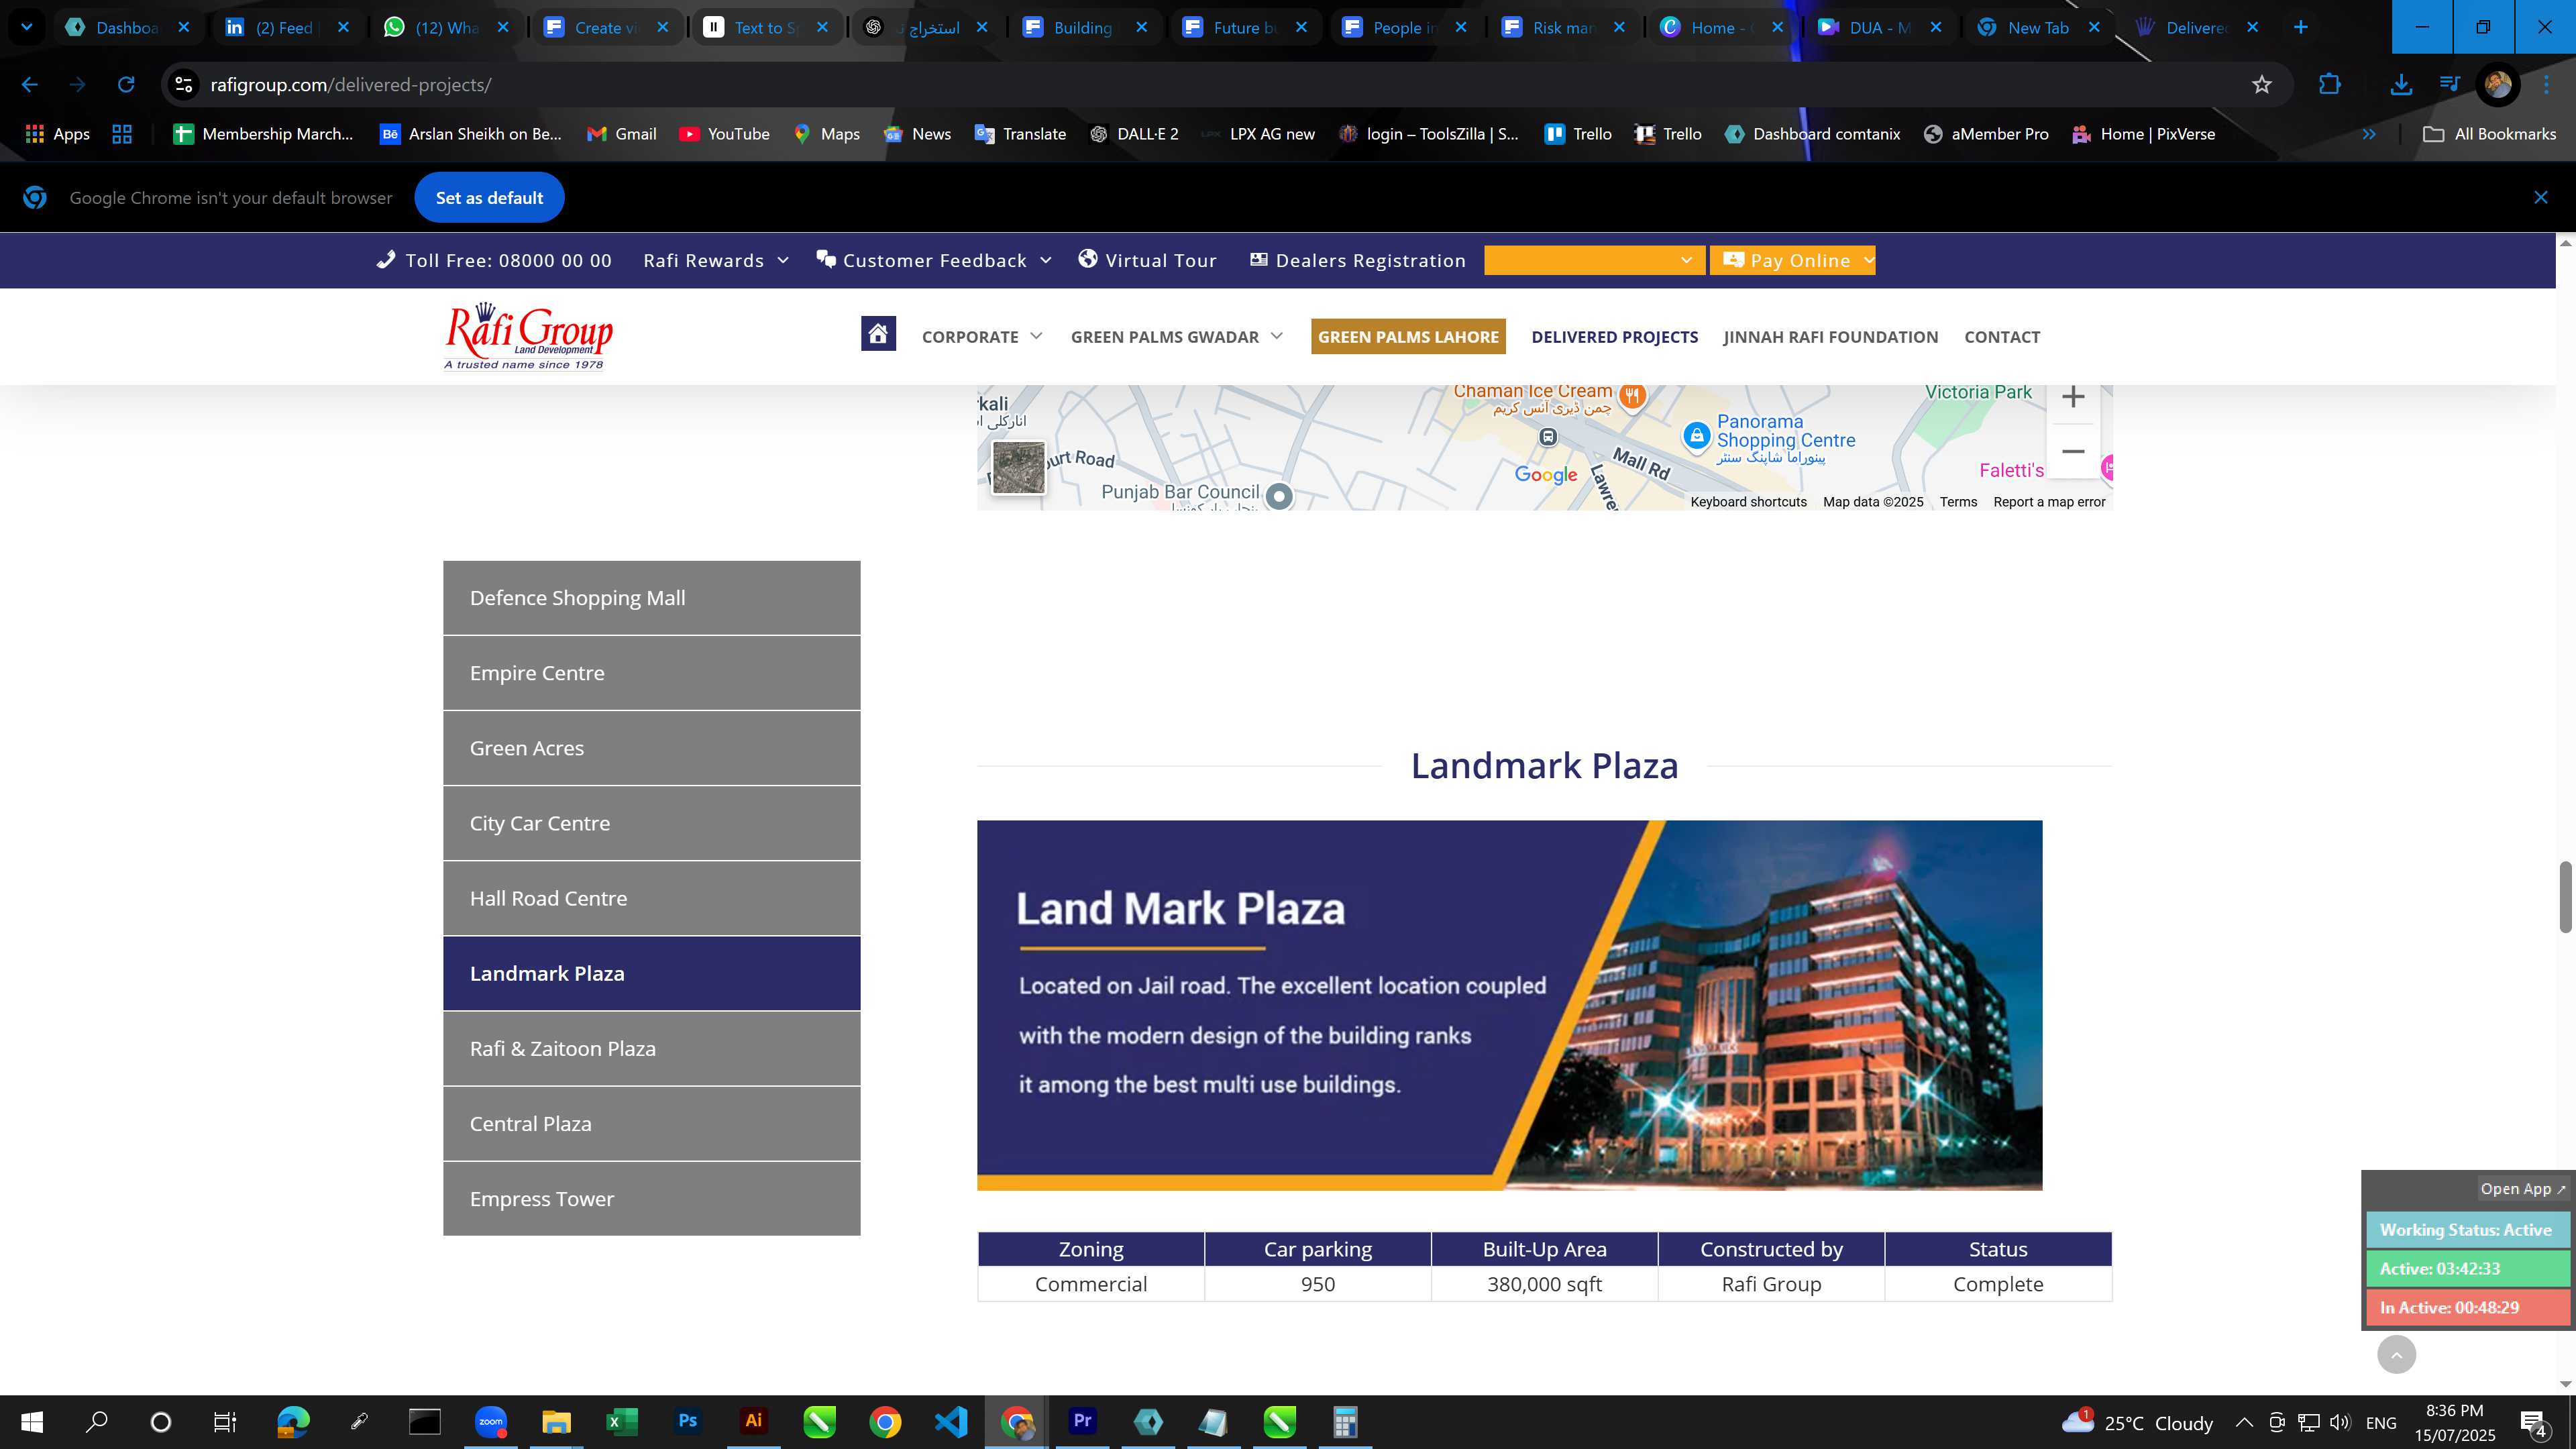The height and width of the screenshot is (1449, 2576).
Task: Open Windows taskbar search
Action: point(96,1422)
